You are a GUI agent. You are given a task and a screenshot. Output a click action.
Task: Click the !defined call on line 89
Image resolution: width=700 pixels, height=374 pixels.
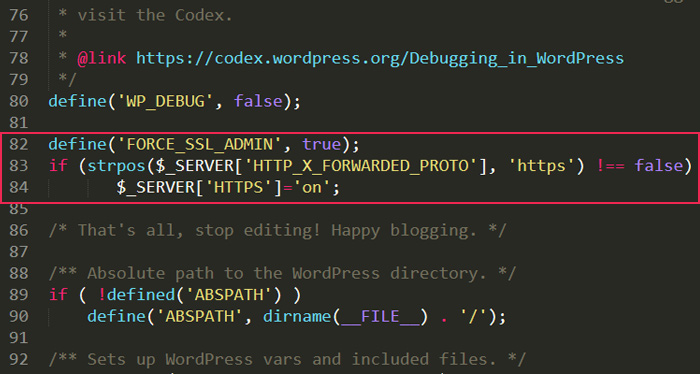[136, 295]
